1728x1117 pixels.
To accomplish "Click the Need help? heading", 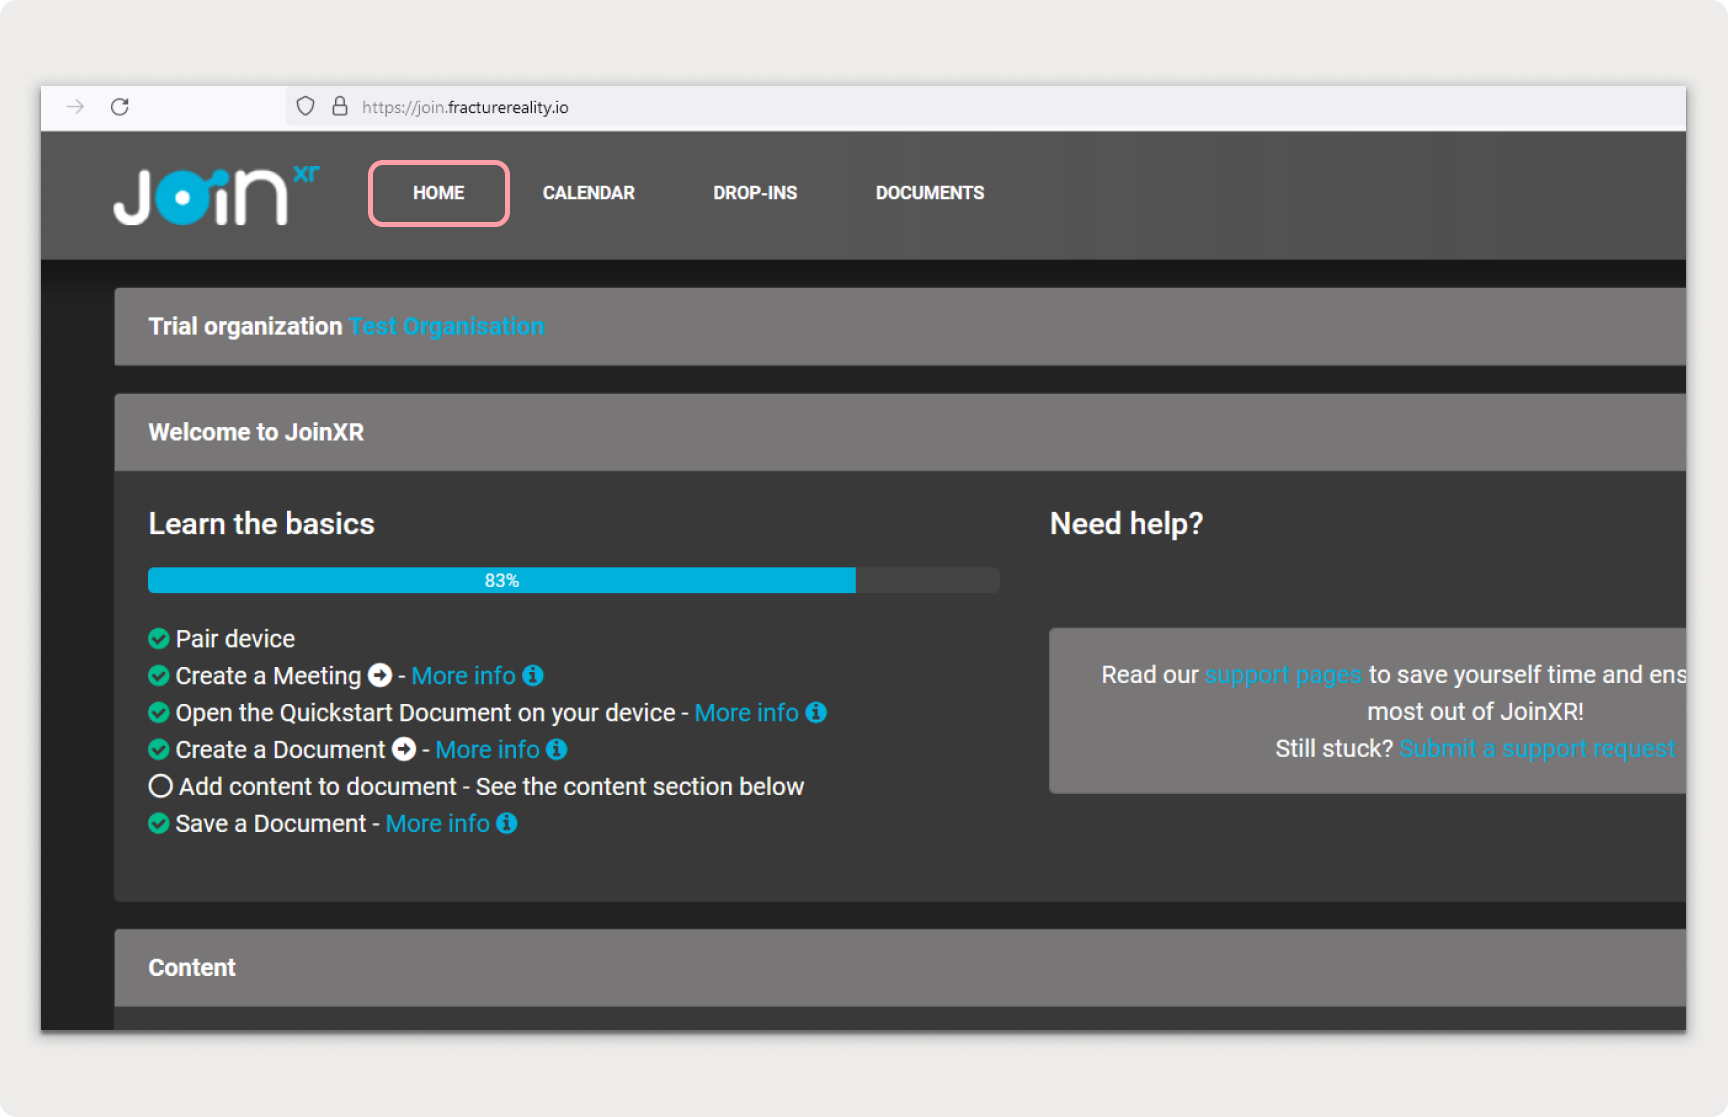I will click(1127, 524).
